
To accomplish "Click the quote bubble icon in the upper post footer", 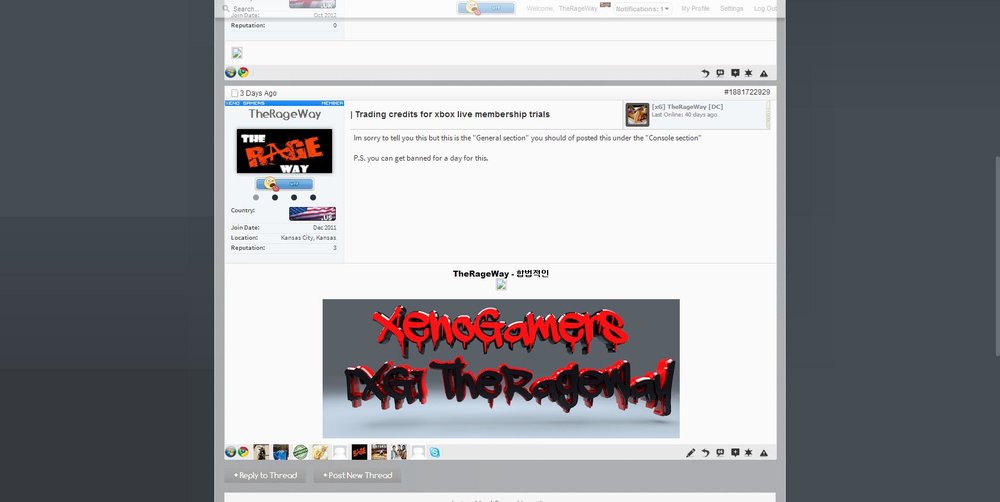I will 720,73.
